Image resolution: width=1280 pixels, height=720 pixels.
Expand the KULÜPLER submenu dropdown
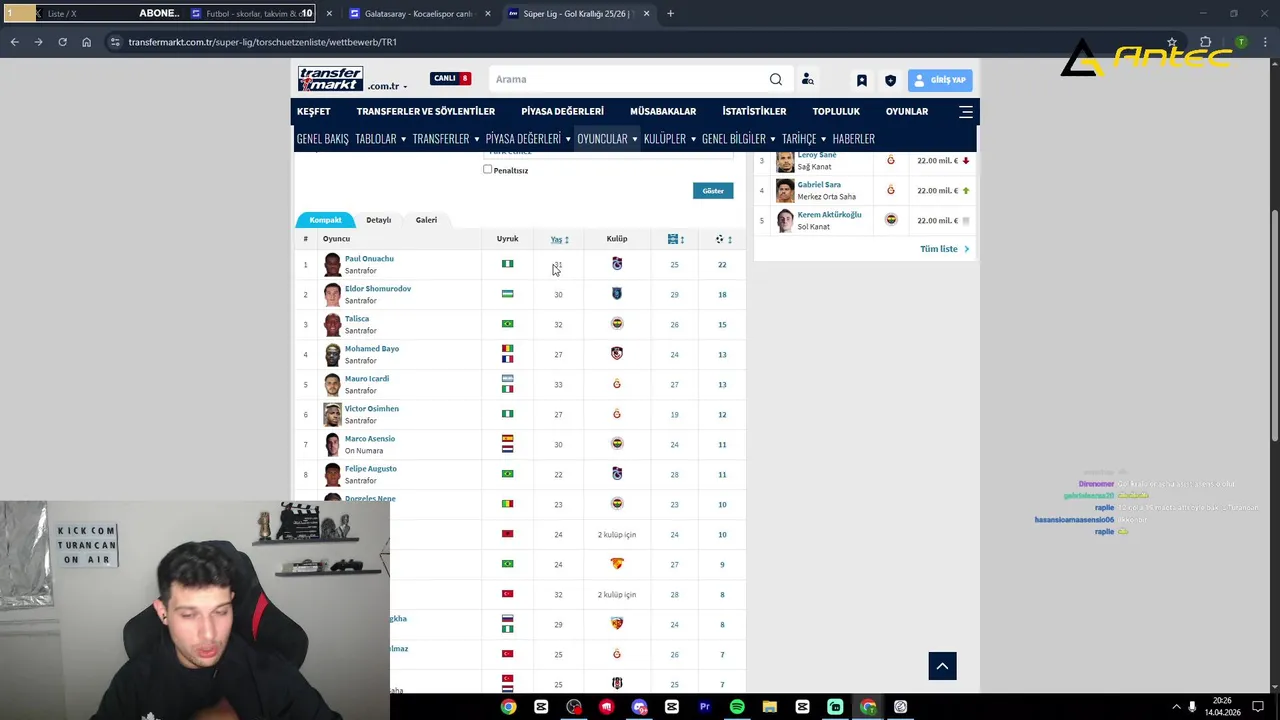pos(670,139)
